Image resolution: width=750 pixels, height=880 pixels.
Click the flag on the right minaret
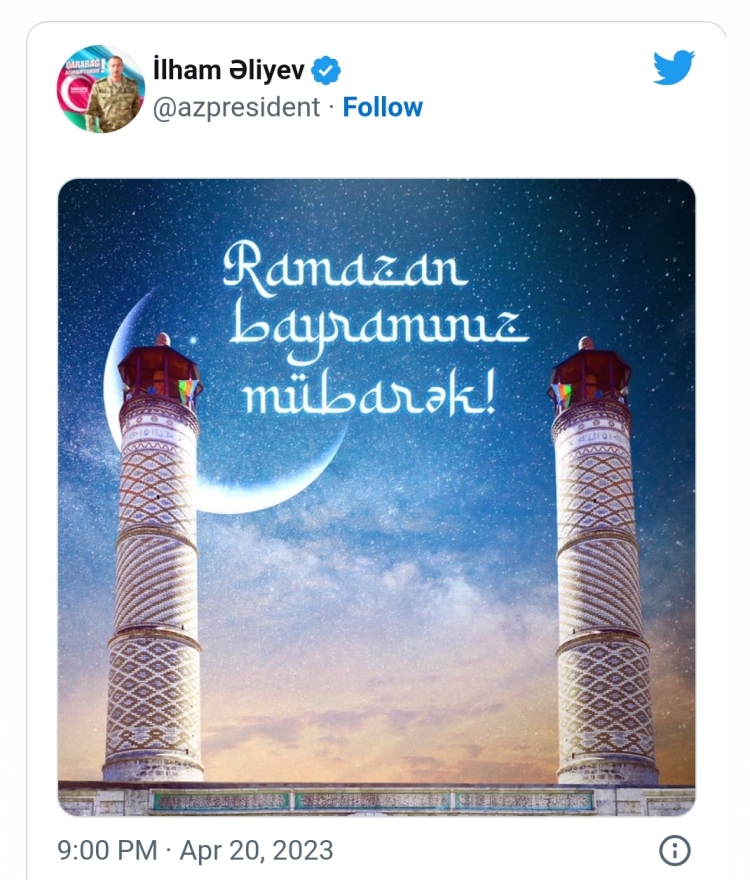coord(561,396)
